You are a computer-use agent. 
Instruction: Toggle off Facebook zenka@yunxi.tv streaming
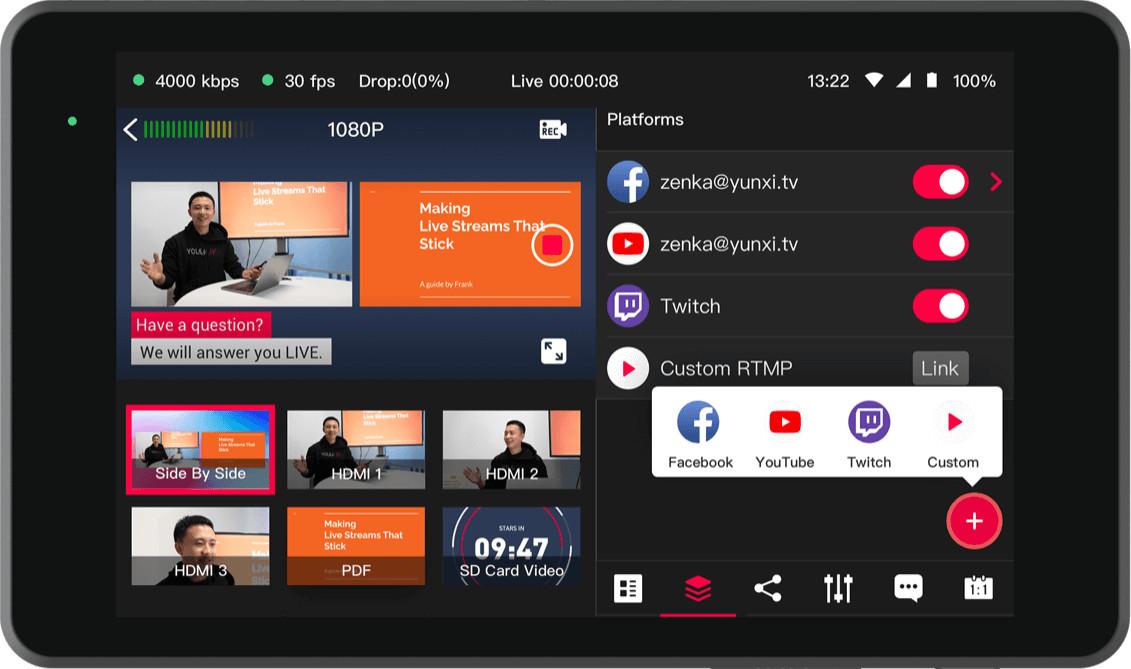click(x=941, y=182)
